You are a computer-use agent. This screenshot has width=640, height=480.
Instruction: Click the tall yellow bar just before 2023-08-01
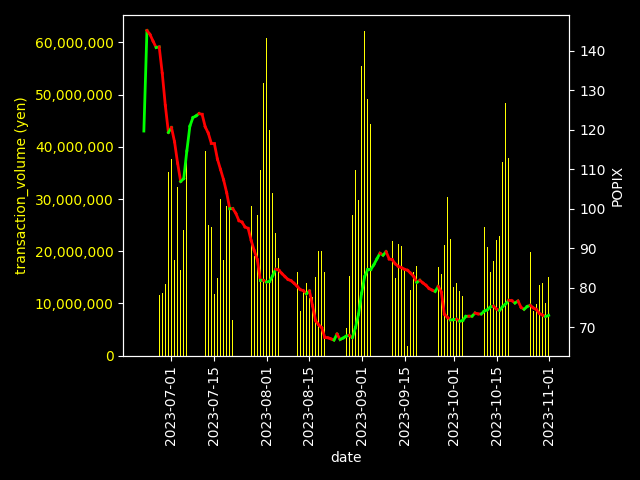pyautogui.click(x=267, y=197)
